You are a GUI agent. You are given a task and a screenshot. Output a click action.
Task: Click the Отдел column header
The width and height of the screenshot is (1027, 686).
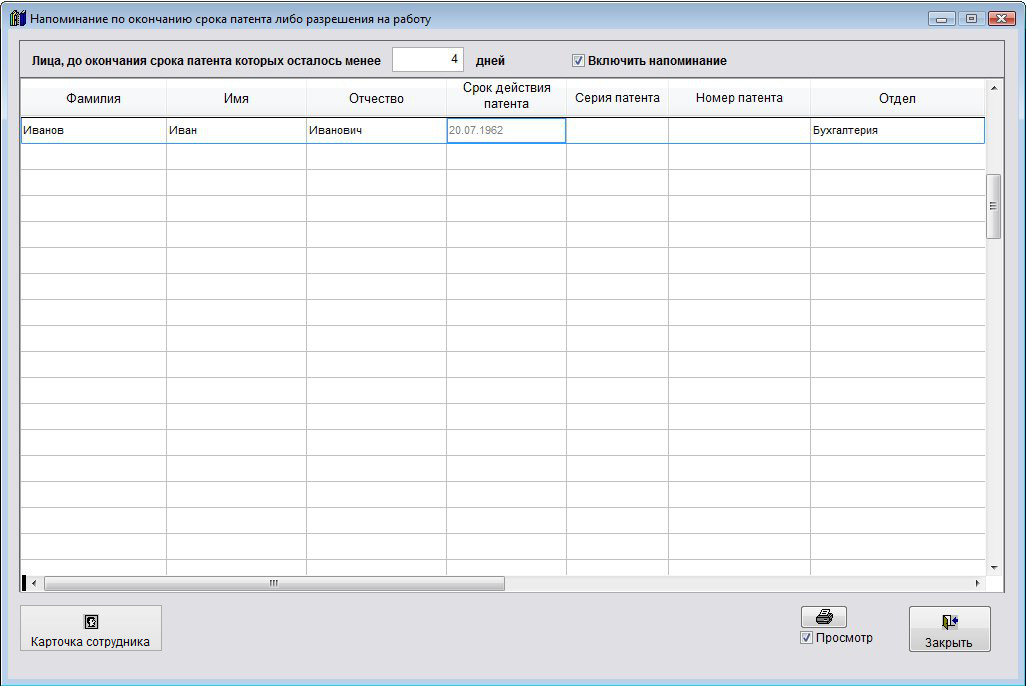pos(897,98)
